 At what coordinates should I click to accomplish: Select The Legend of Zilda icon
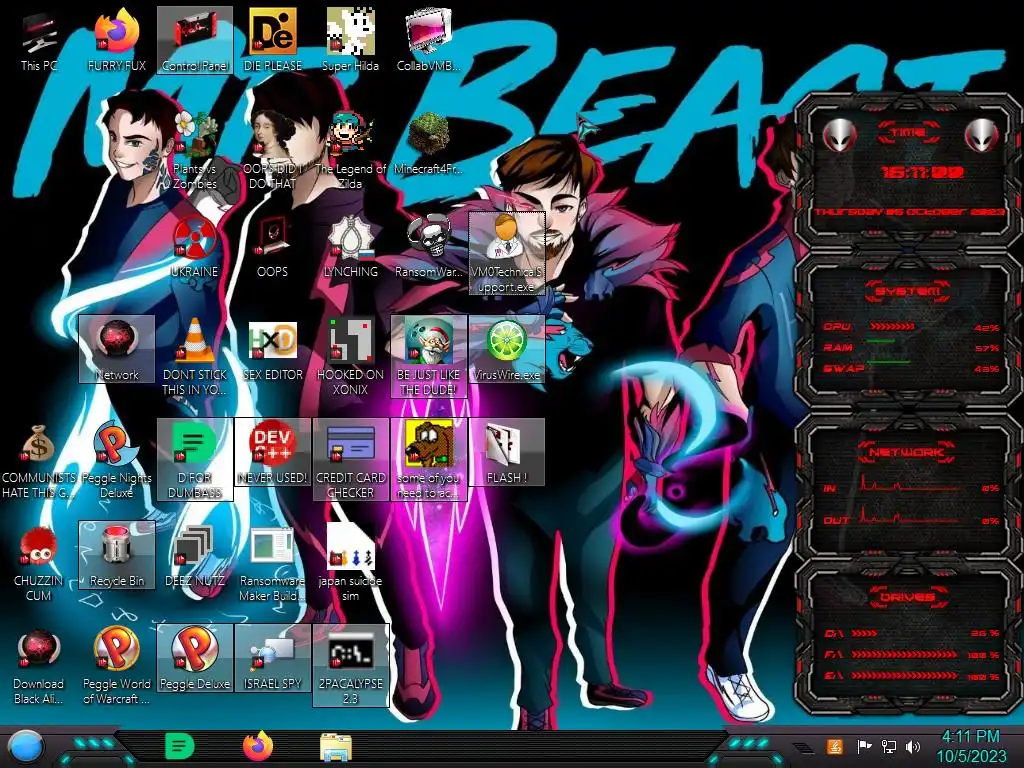[x=350, y=150]
